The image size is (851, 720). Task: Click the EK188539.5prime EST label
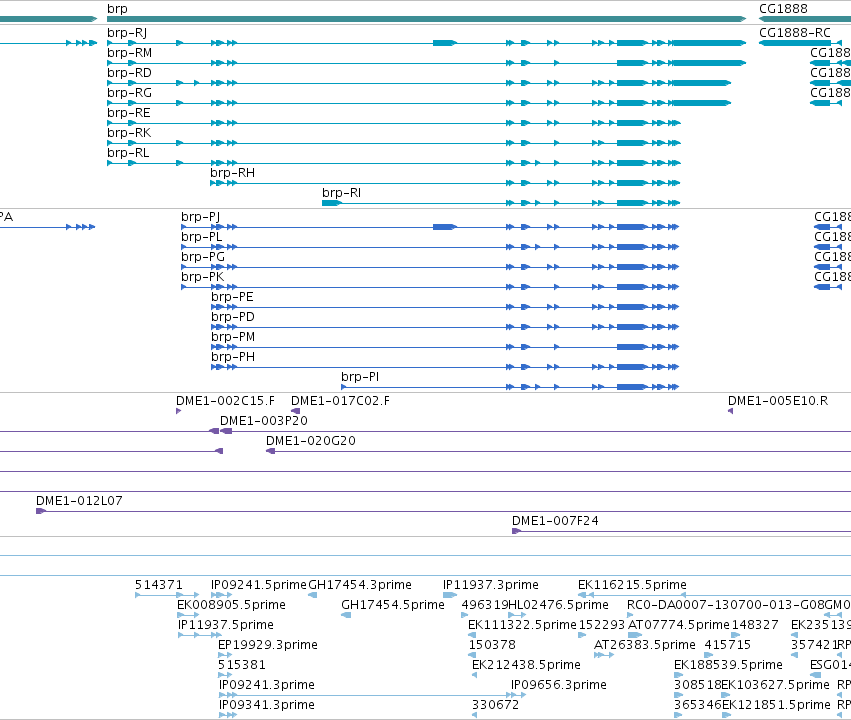pyautogui.click(x=728, y=665)
